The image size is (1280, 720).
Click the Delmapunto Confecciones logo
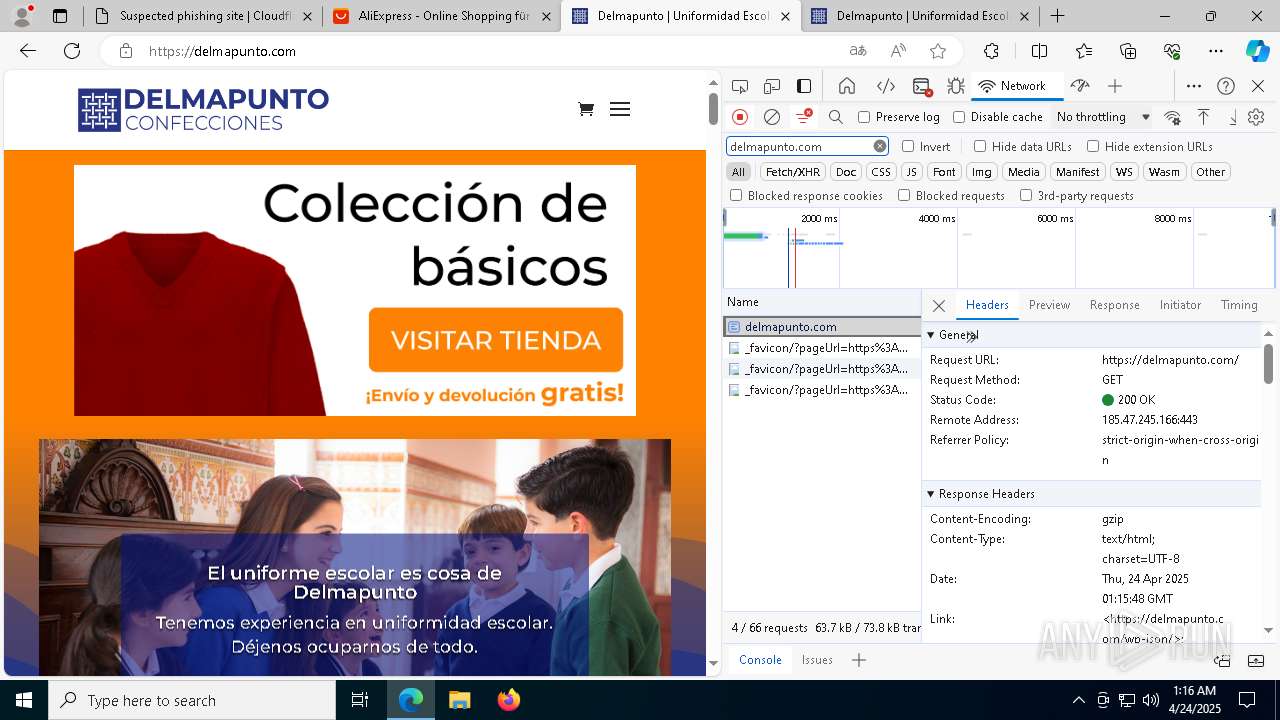203,110
